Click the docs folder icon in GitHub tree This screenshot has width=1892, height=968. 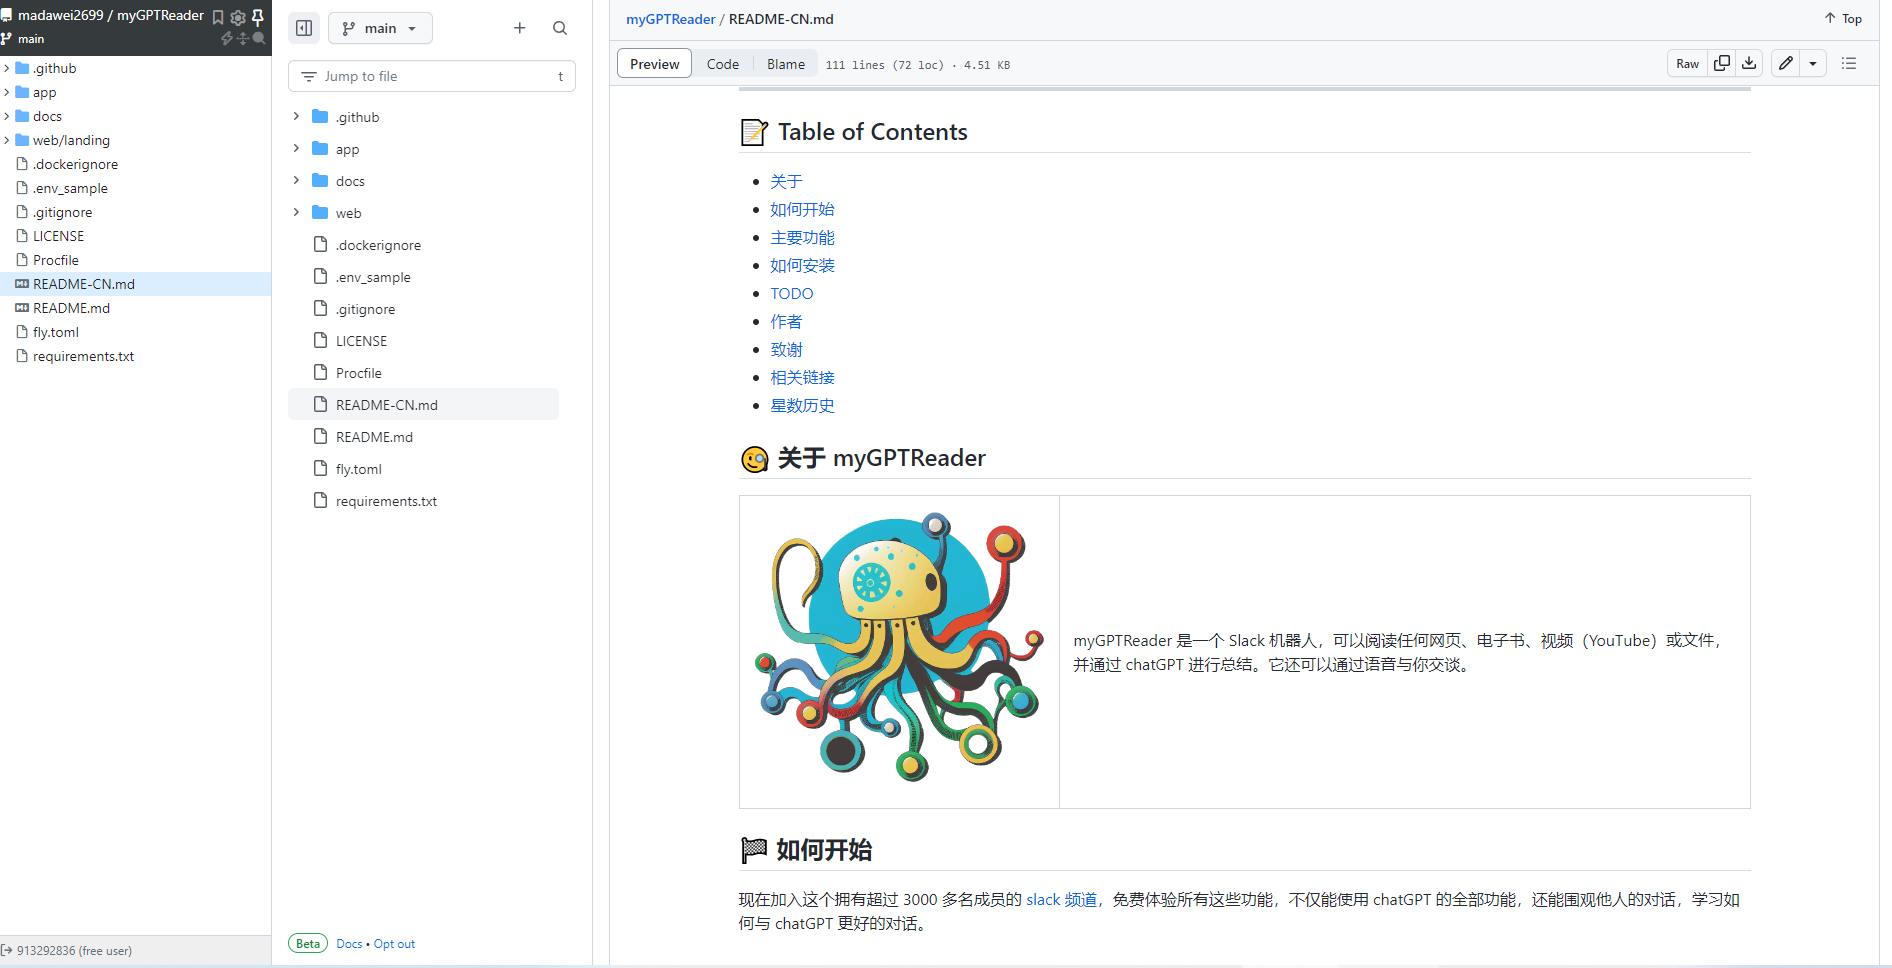tap(320, 181)
